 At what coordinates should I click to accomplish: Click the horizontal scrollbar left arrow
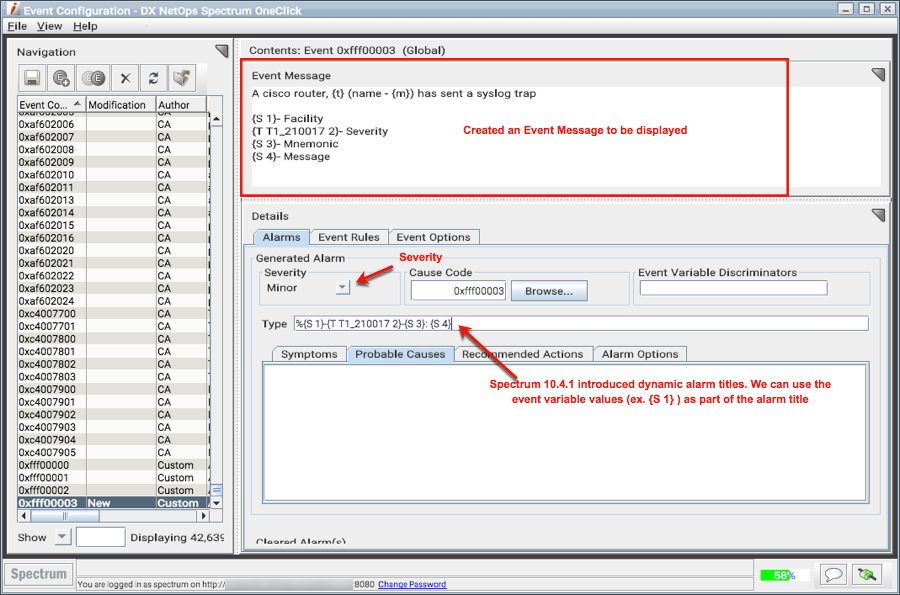coord(24,516)
